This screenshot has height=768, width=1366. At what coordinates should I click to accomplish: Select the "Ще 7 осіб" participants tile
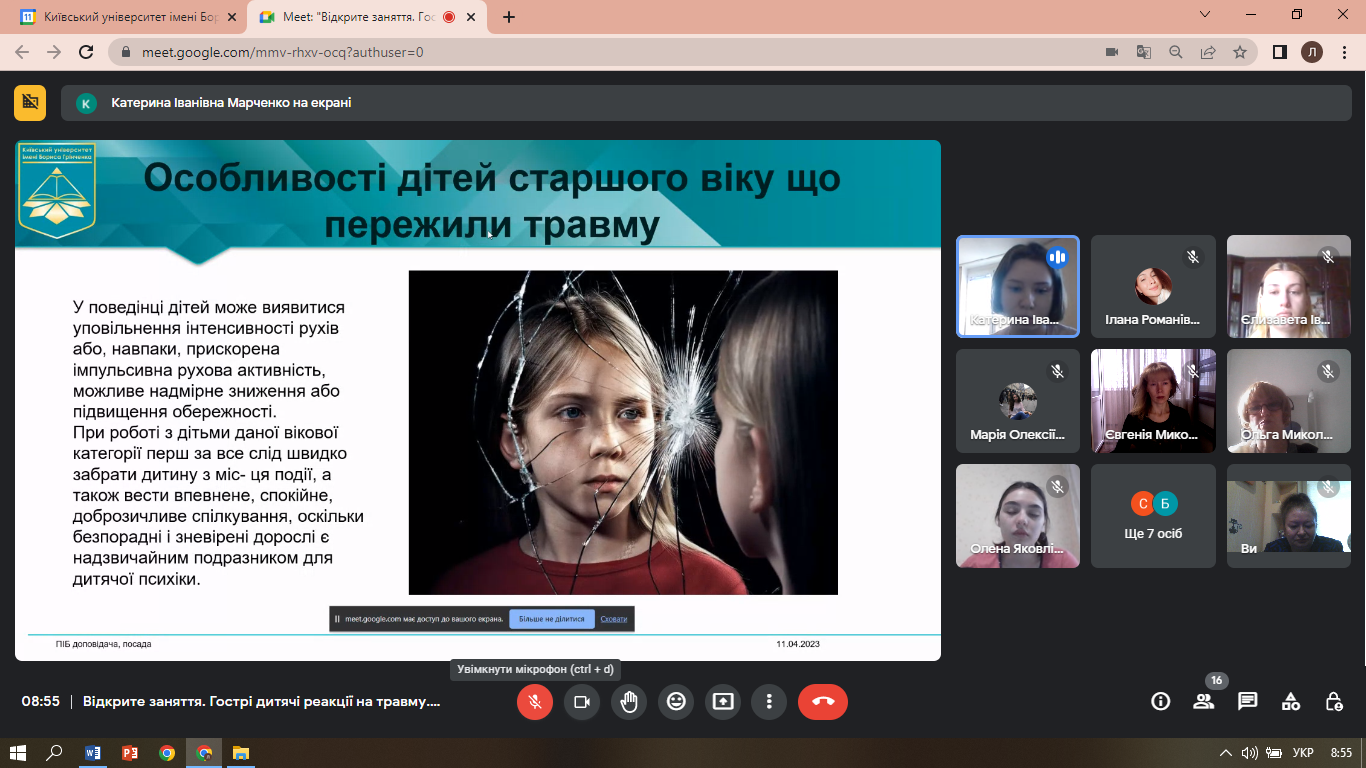pyautogui.click(x=1153, y=516)
